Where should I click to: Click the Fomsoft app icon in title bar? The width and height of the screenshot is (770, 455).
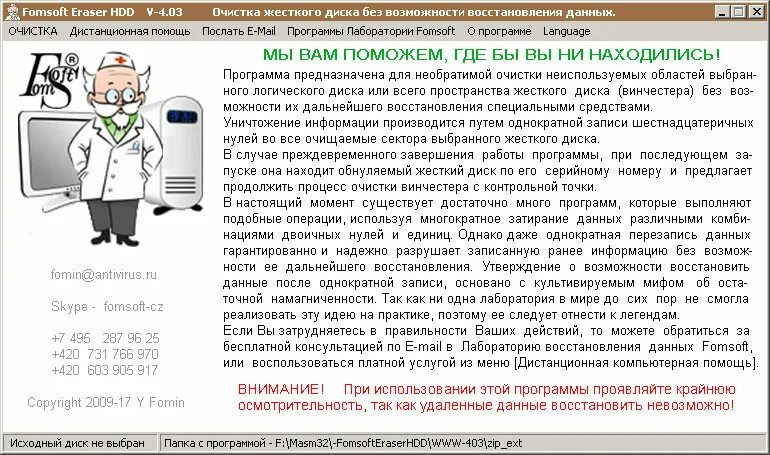tap(11, 12)
